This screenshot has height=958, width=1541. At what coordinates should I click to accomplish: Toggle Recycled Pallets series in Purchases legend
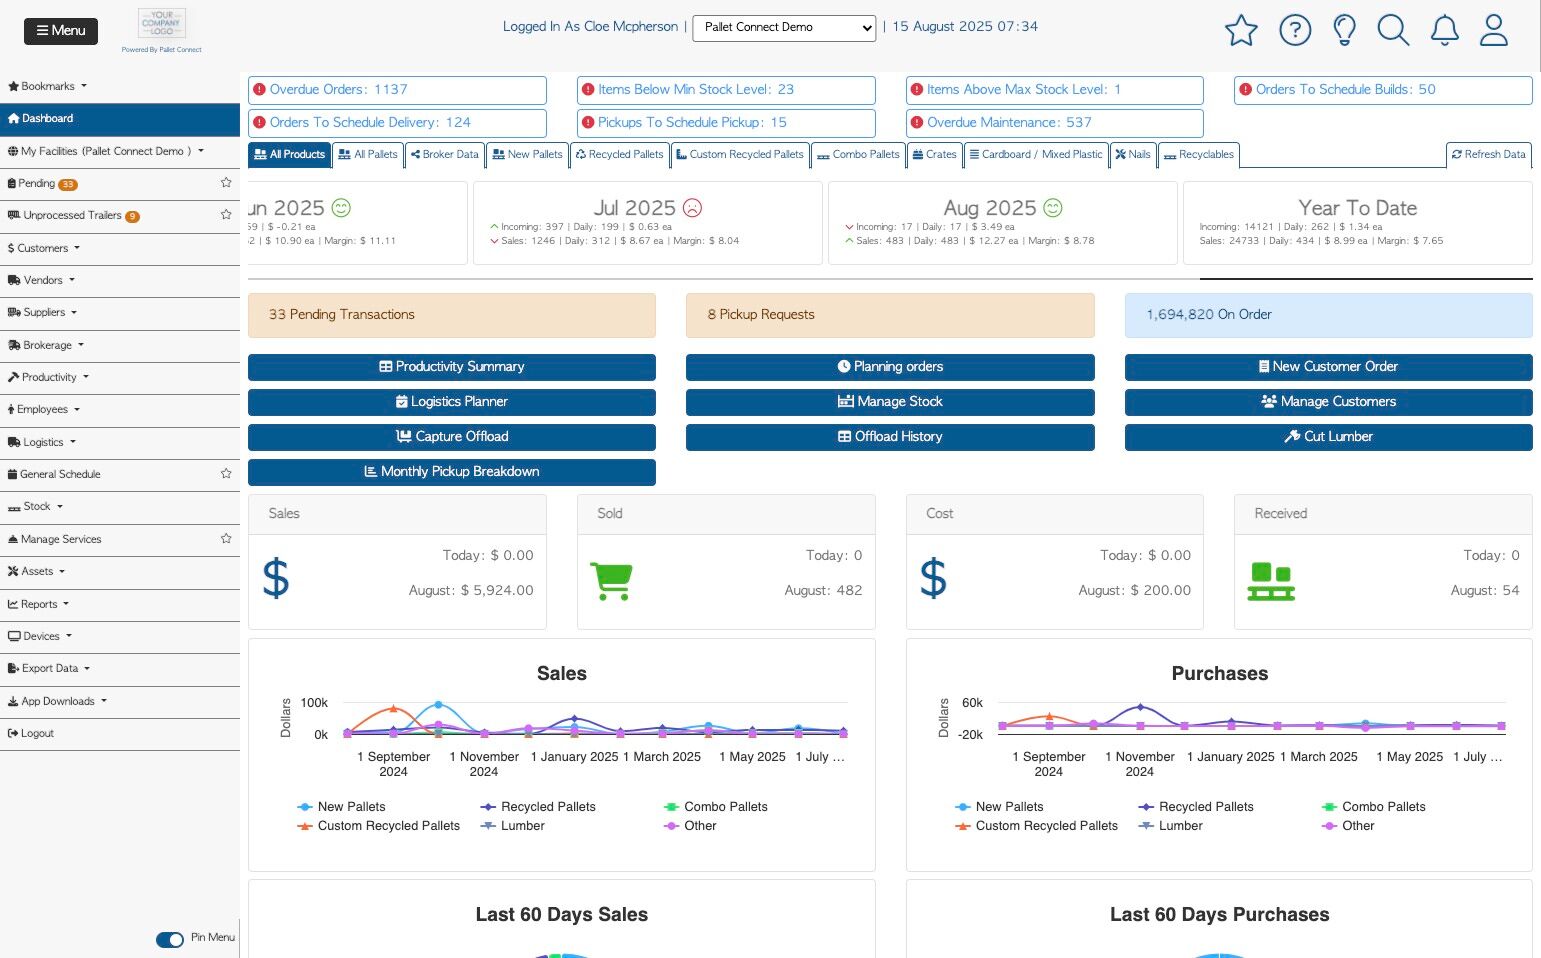click(x=1196, y=807)
